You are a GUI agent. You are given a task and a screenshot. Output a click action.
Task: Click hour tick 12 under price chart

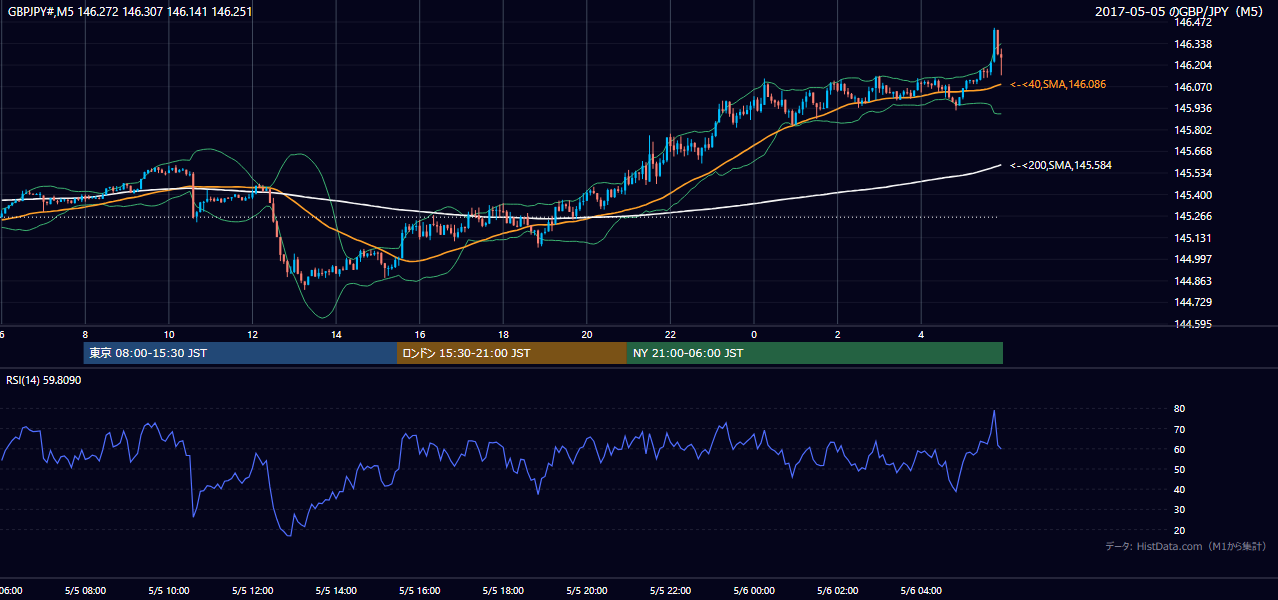[x=252, y=334]
